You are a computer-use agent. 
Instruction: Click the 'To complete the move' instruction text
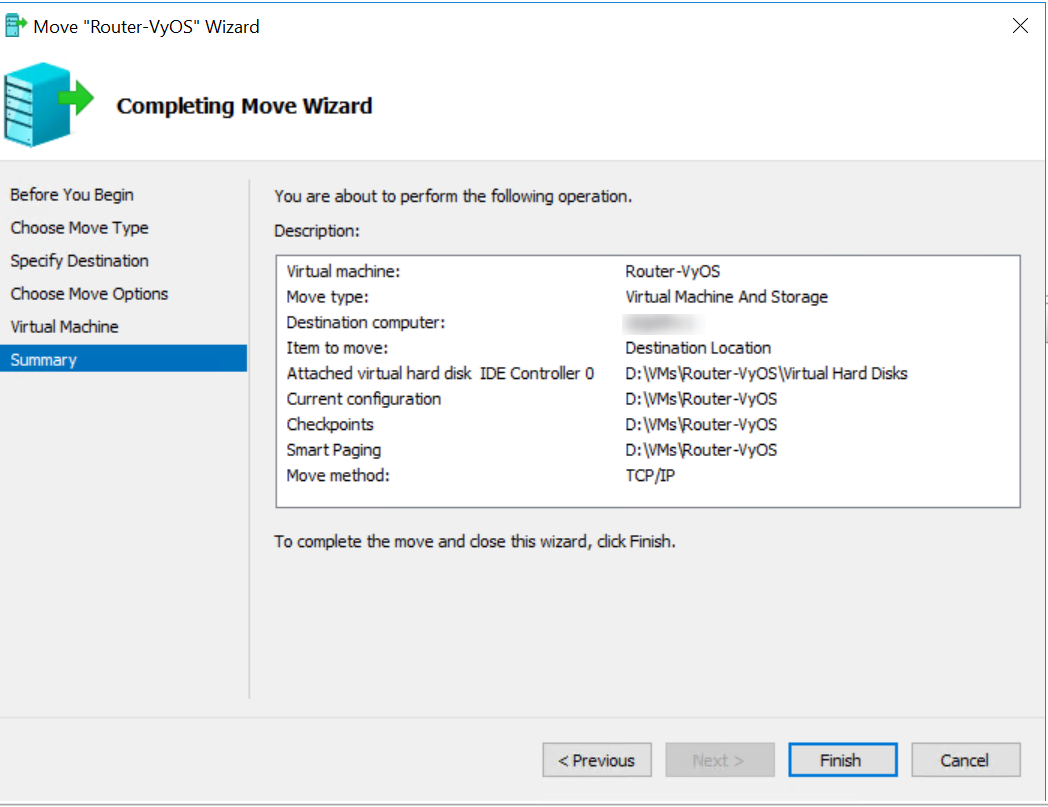[x=475, y=541]
